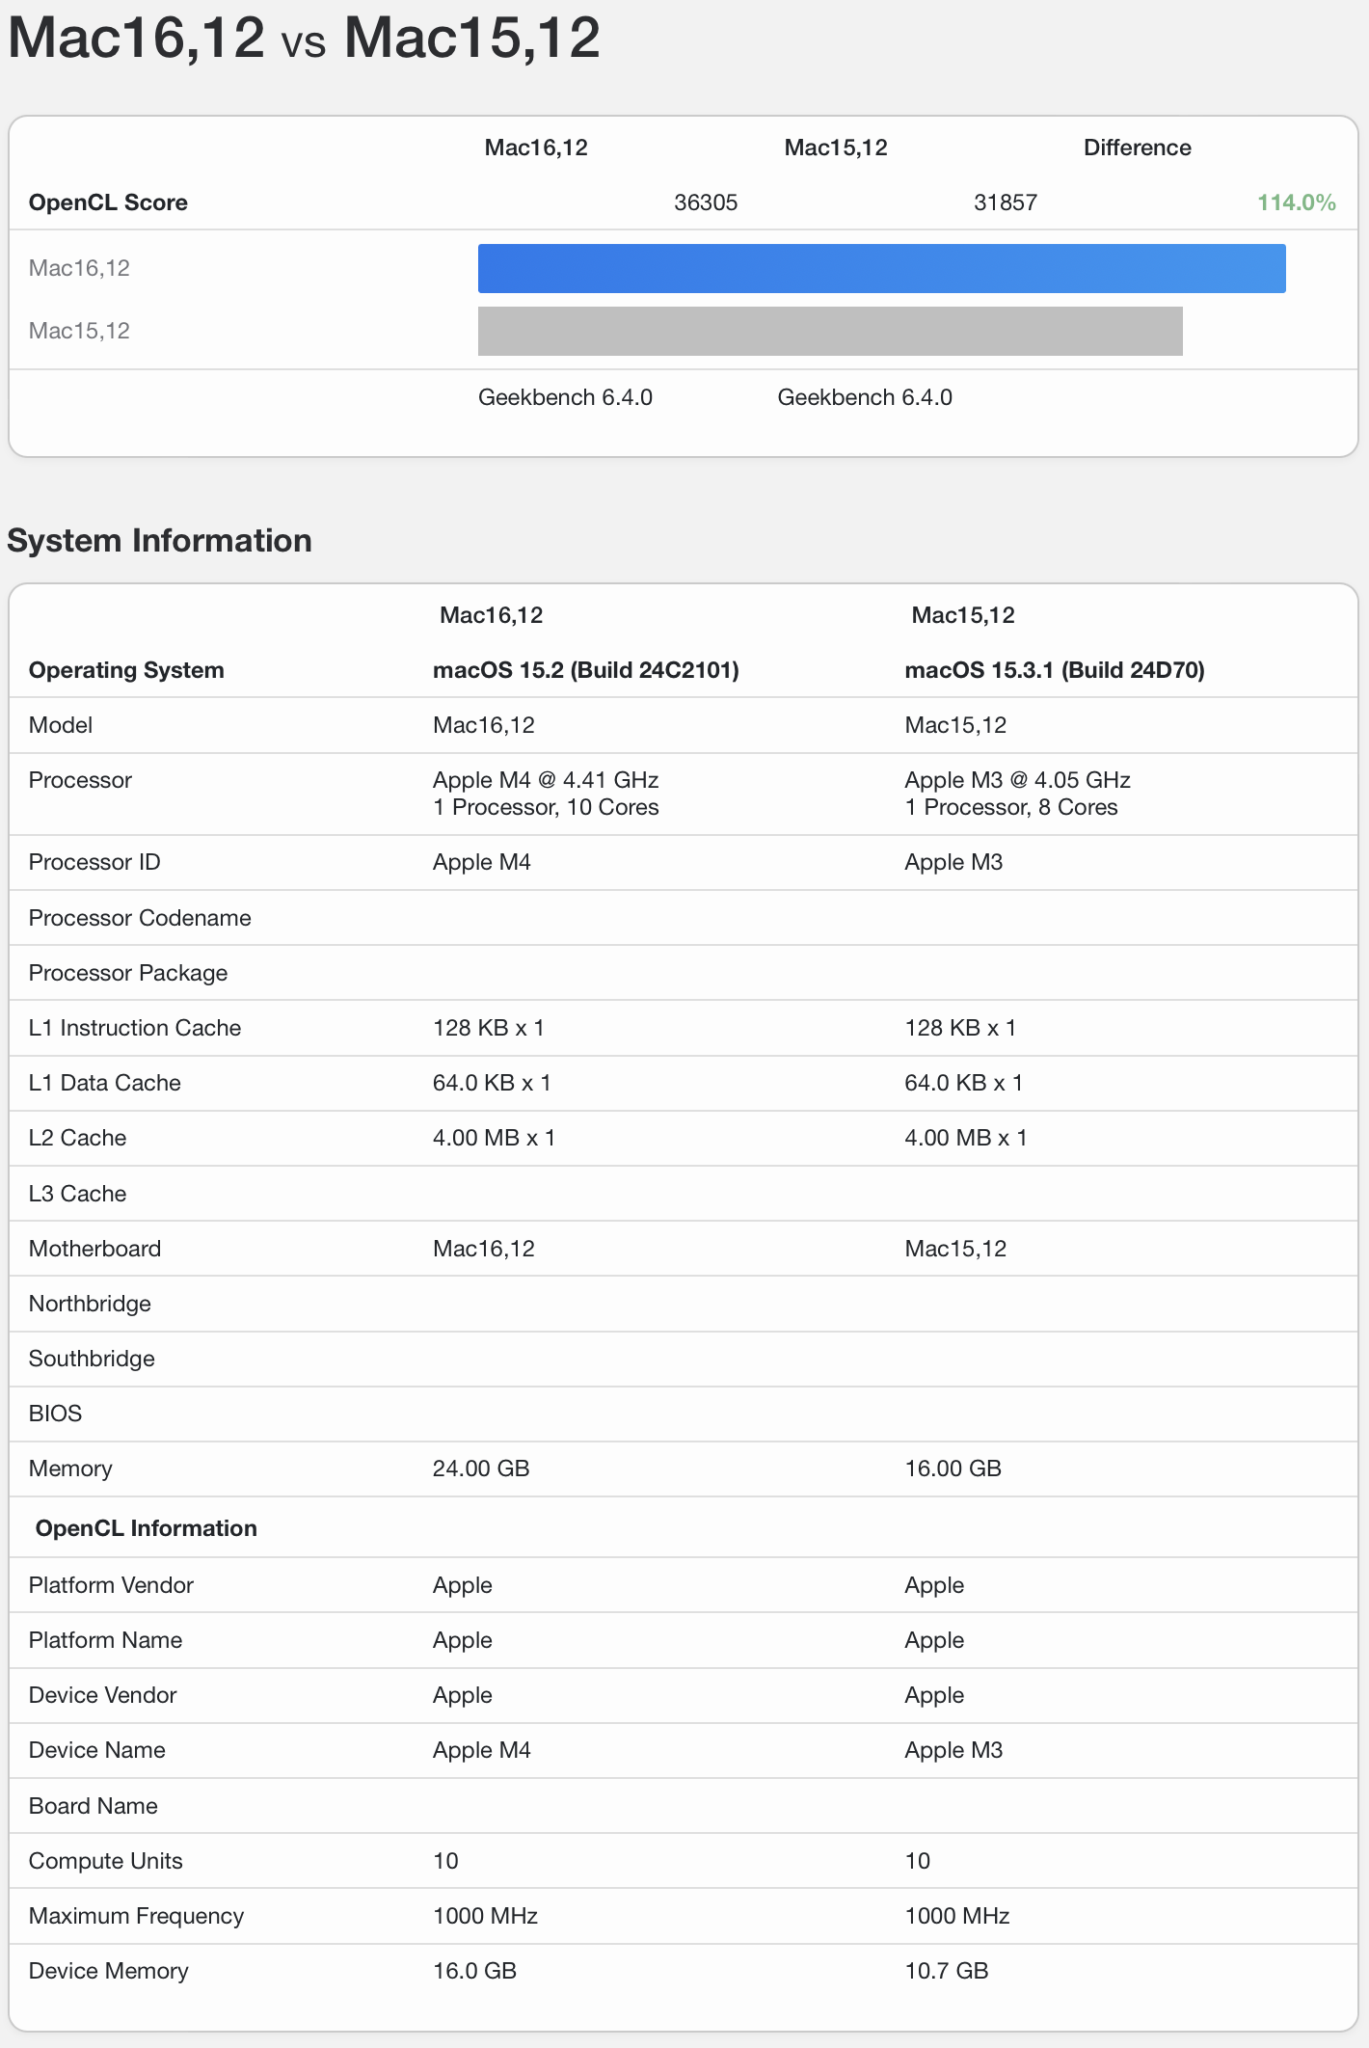Click the L3 Cache row label
This screenshot has height=2048, width=1369.
tap(77, 1193)
